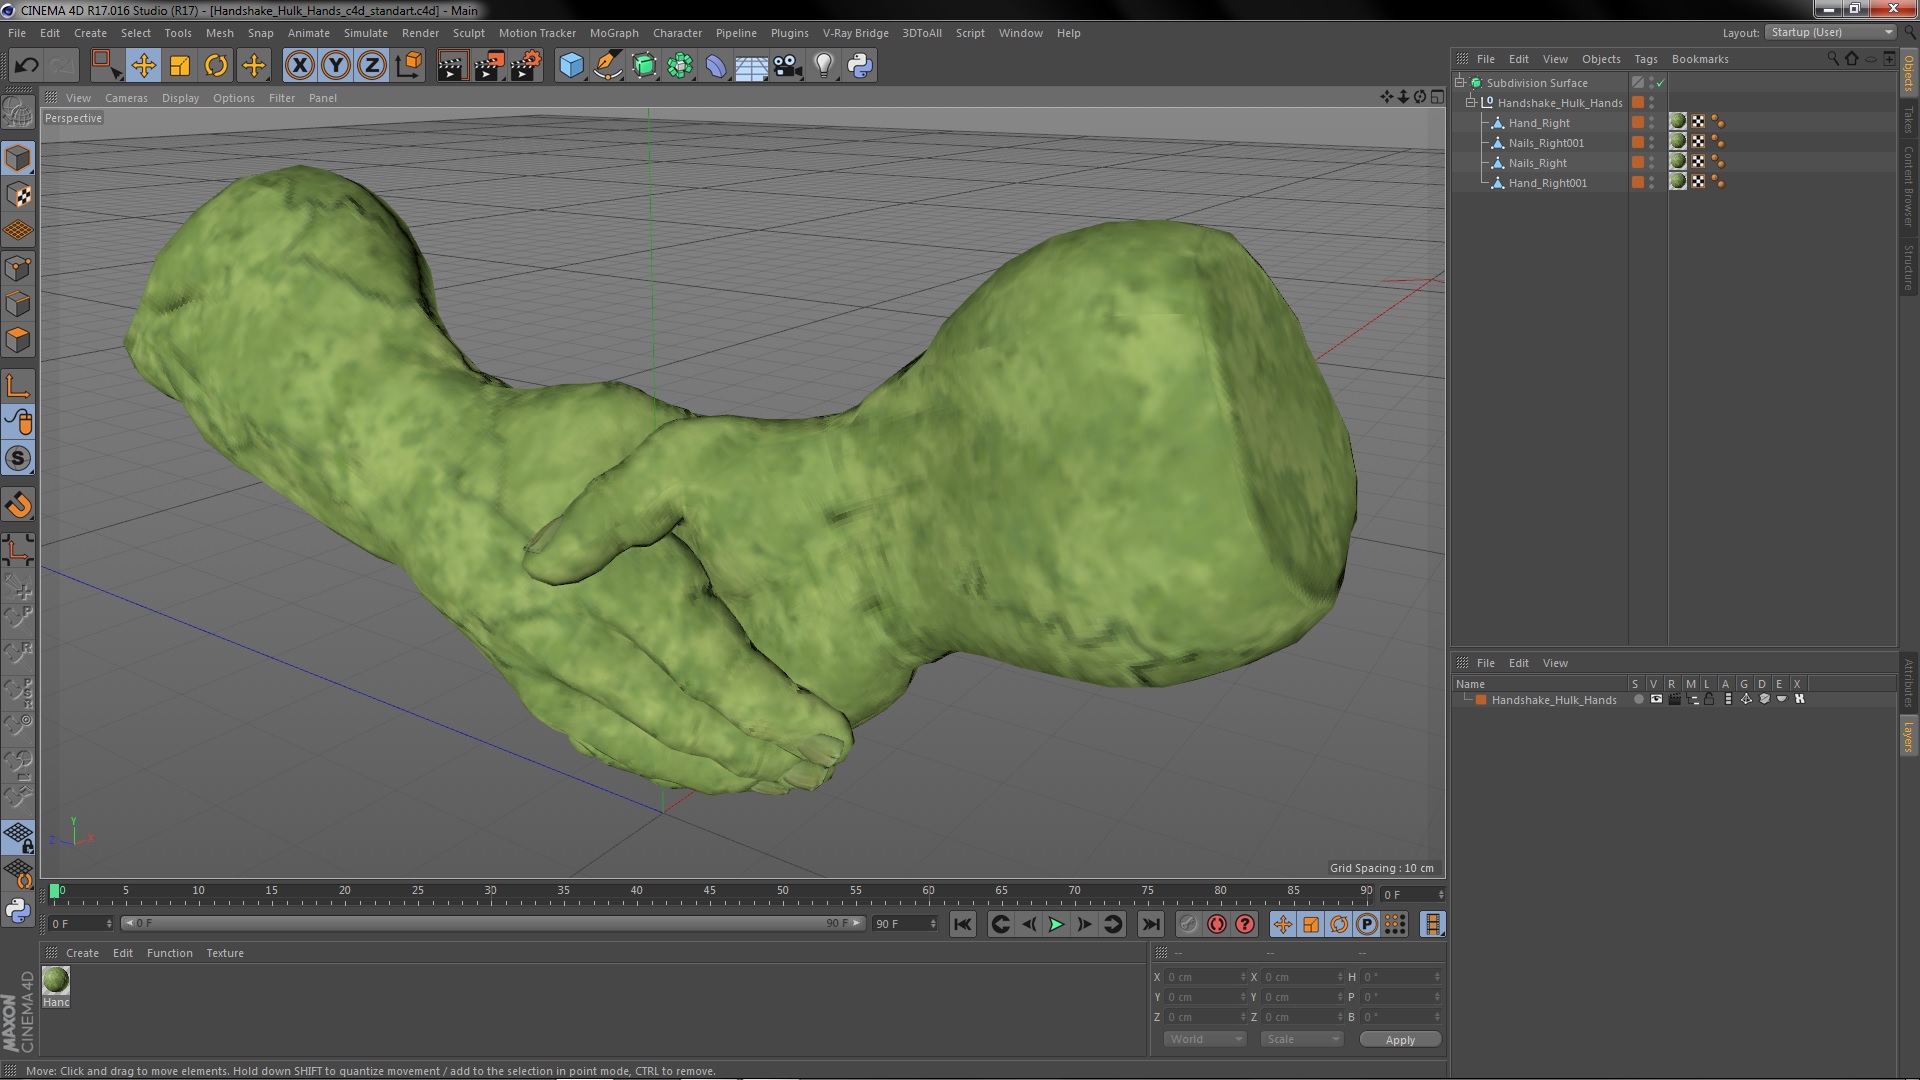
Task: Click the preview range slider bar
Action: point(492,924)
